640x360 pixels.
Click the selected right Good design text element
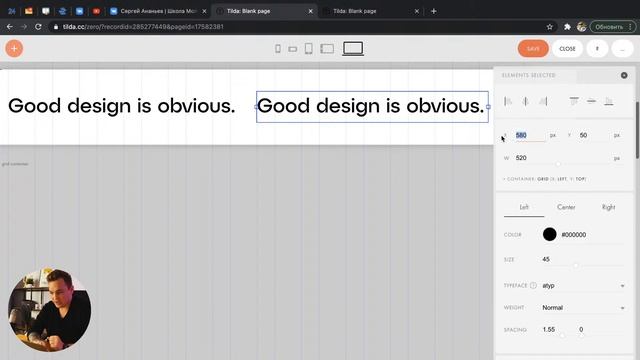tap(372, 107)
